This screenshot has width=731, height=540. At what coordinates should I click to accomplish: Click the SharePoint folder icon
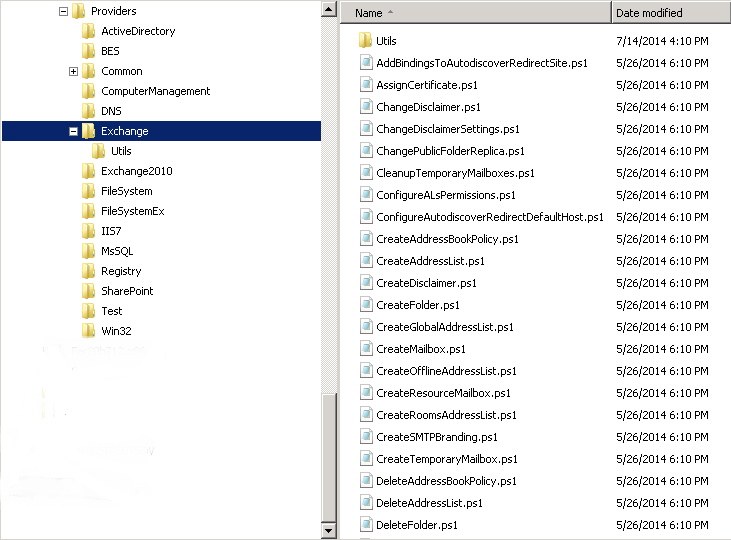click(x=88, y=291)
